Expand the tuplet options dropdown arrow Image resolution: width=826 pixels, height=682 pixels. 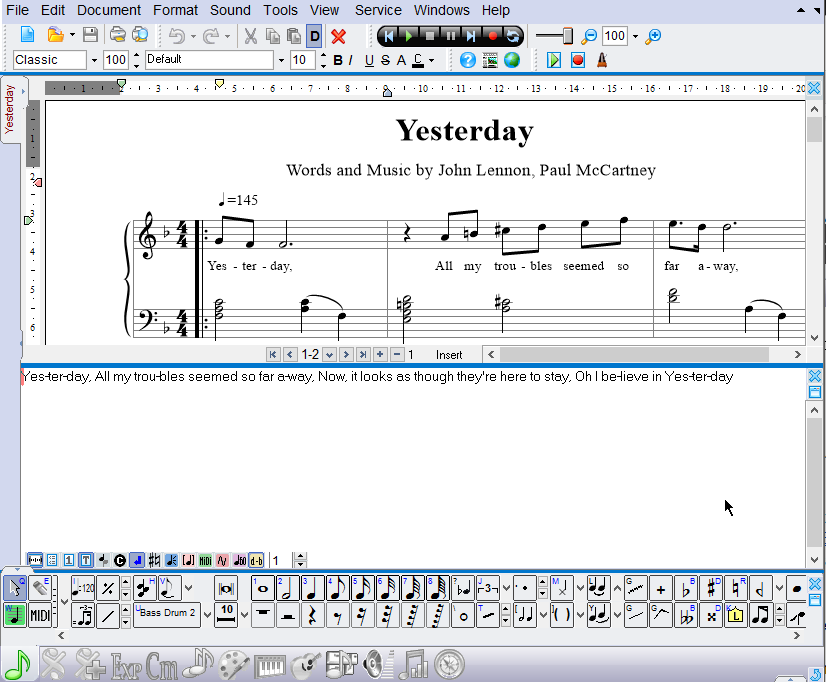point(506,588)
